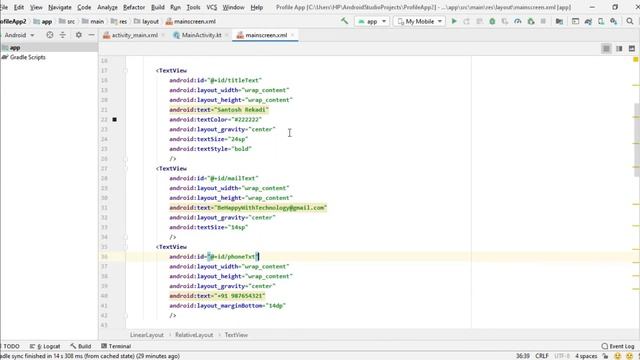640x360 pixels.
Task: Run the app with green play button
Action: tap(454, 21)
